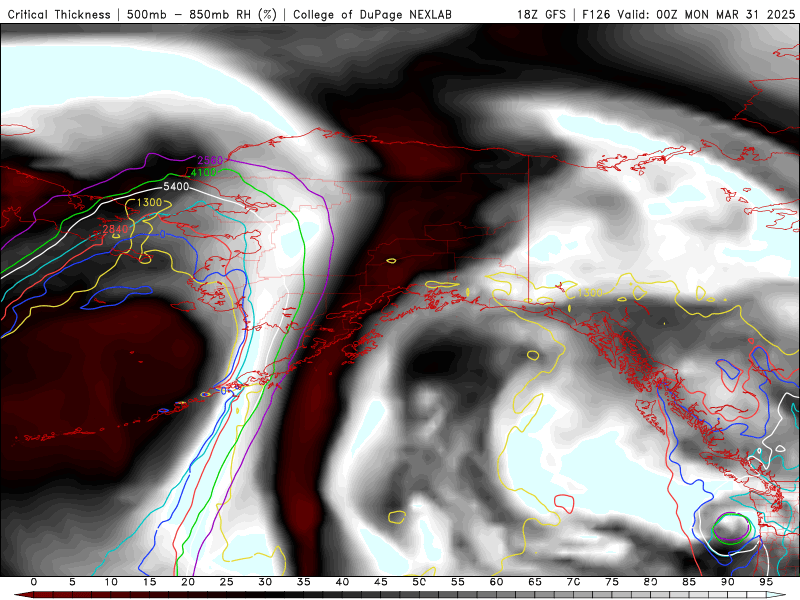Viewport: 800px width, 600px height.
Task: Click the yellow "1300" label beside the 2840 contour
Action: 149,203
